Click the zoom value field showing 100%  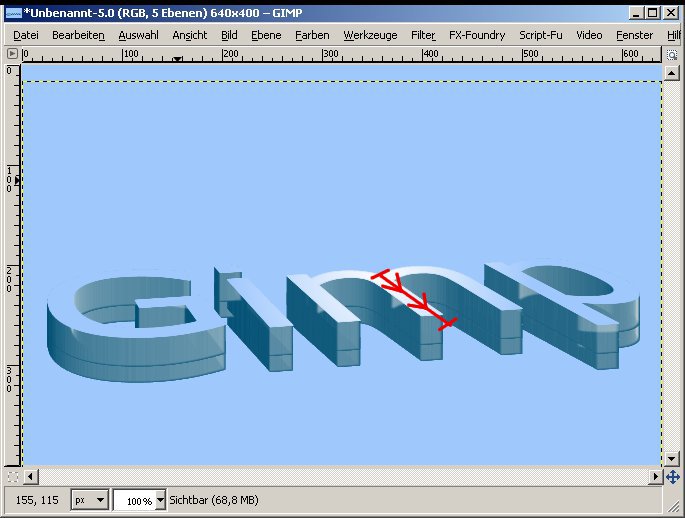point(135,501)
